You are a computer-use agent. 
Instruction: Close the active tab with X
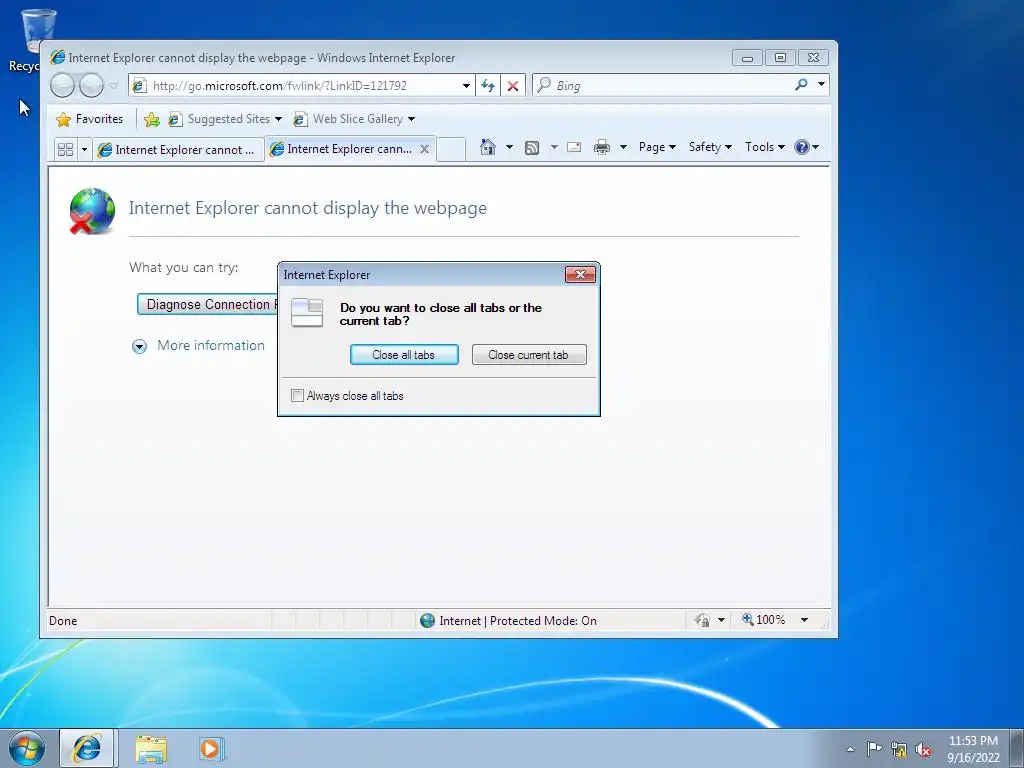[x=424, y=149]
